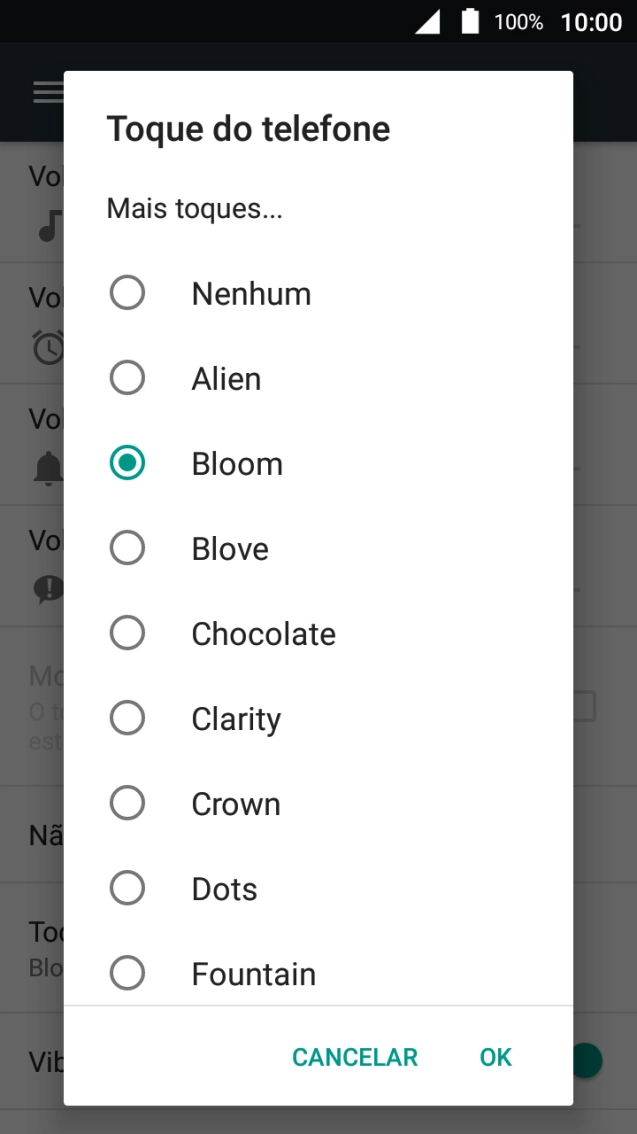This screenshot has width=637, height=1134.
Task: Select the Dots ringtone
Action: (318, 888)
